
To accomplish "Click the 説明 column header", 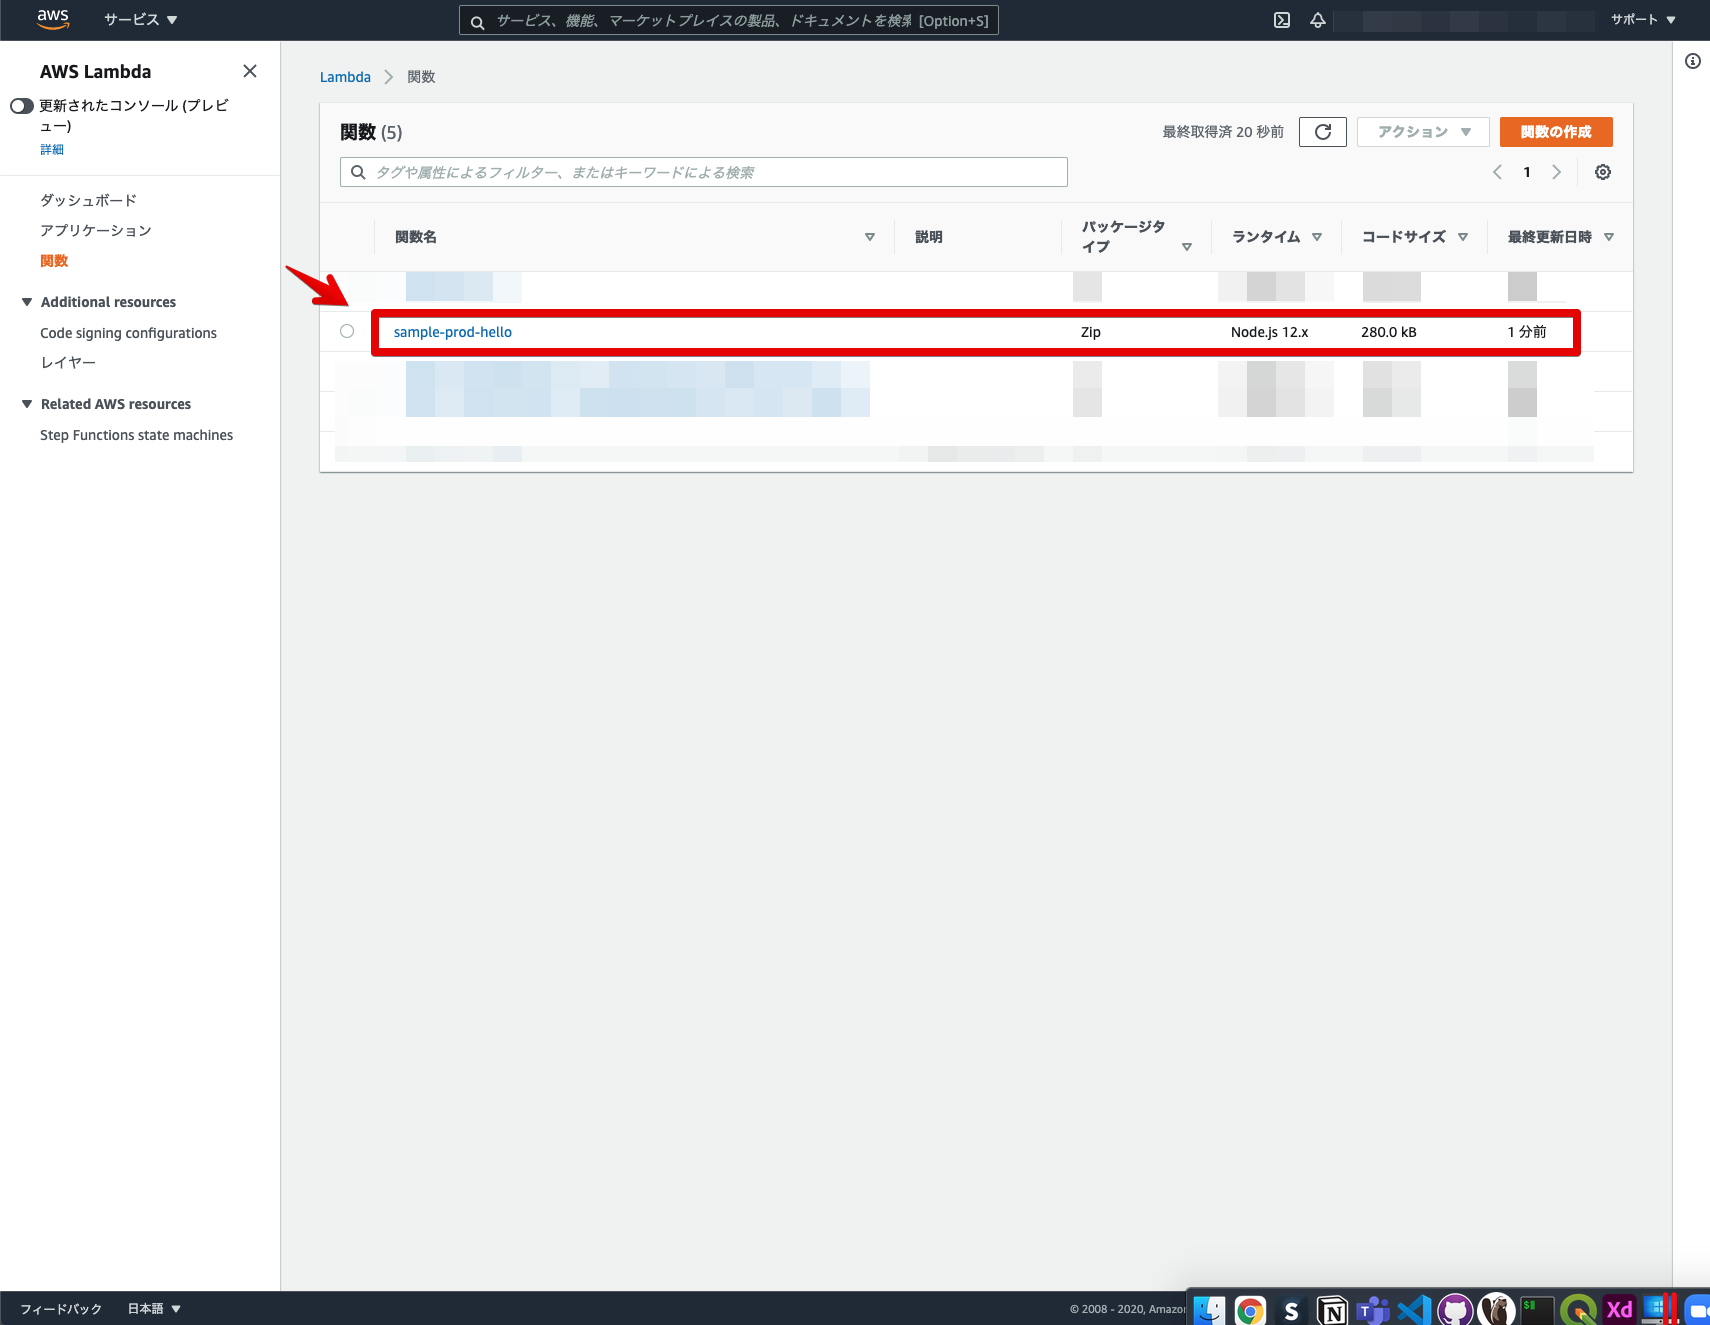I will point(929,237).
